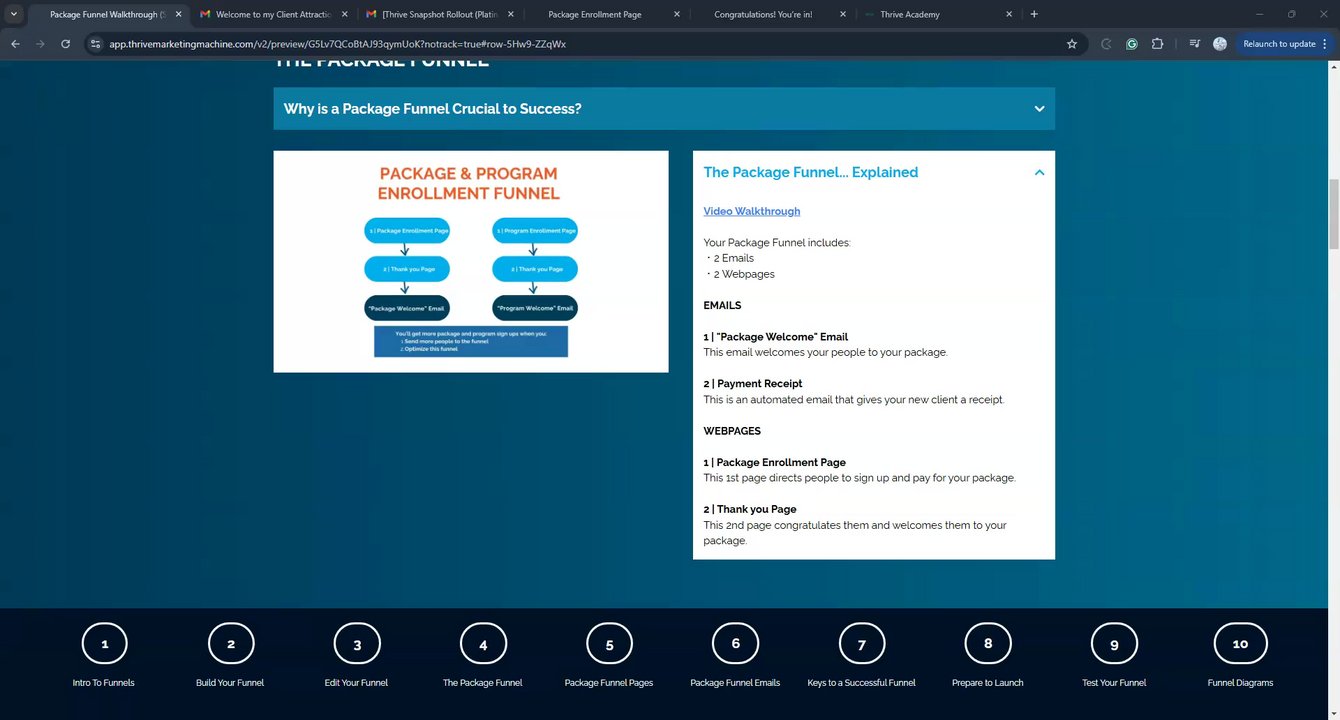Image resolution: width=1340 pixels, height=720 pixels.
Task: Open step 6 Package Funnel Emails circle
Action: 735,644
